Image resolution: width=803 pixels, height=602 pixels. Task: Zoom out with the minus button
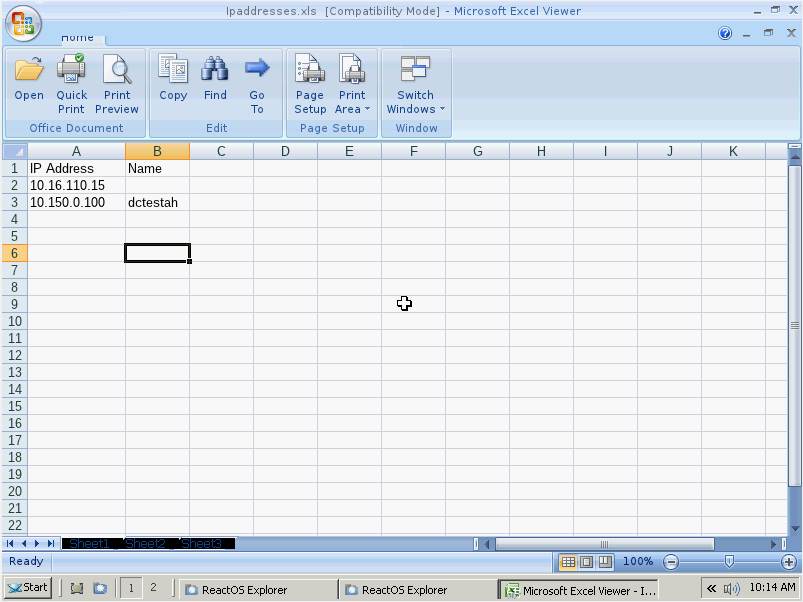670,562
